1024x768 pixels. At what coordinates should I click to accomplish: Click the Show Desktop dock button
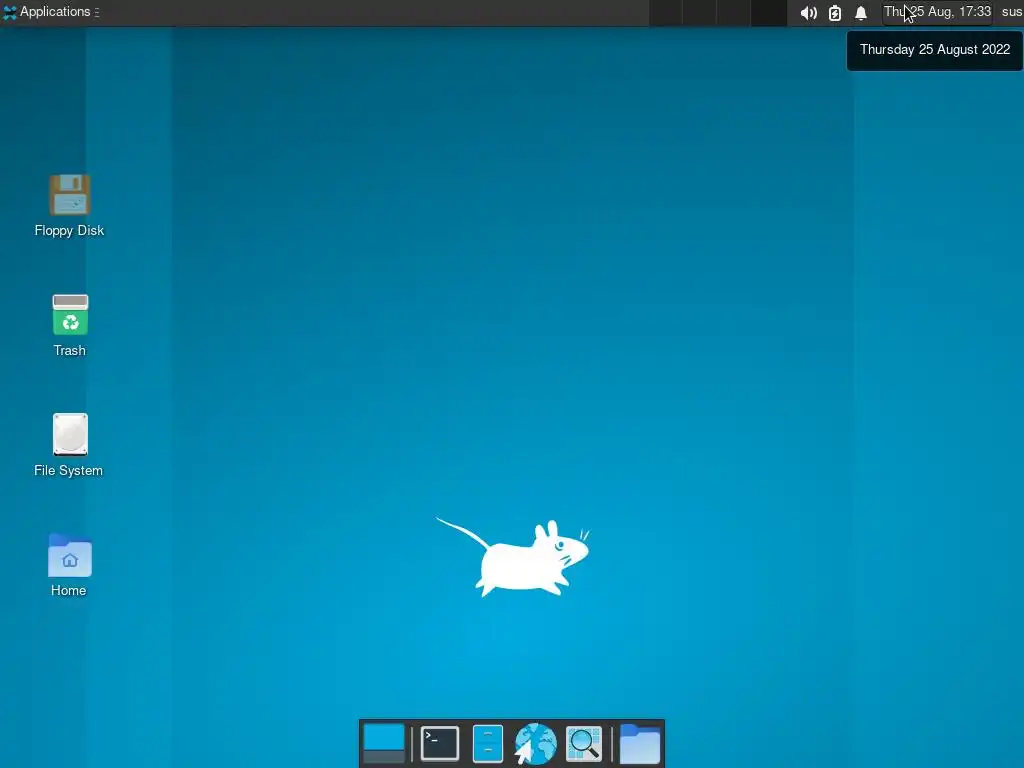coord(384,744)
